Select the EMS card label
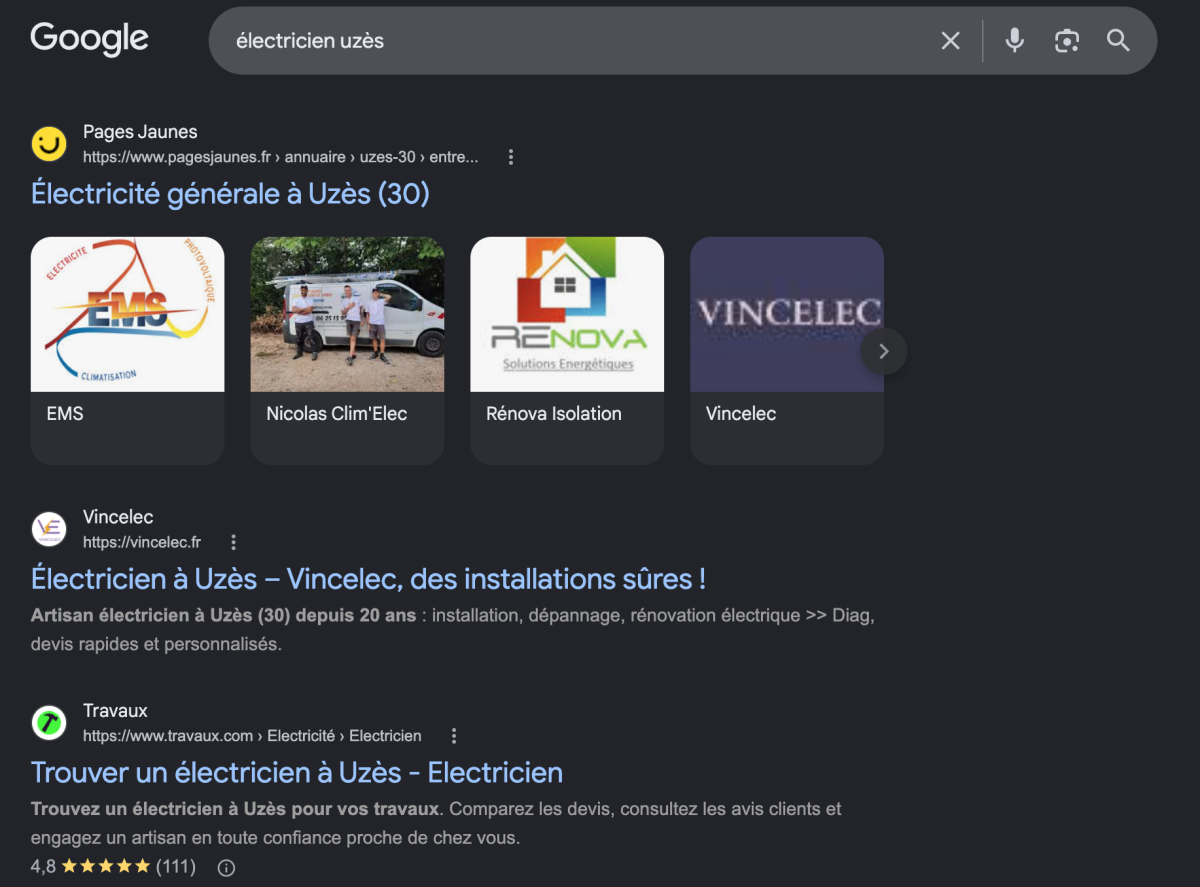 65,413
